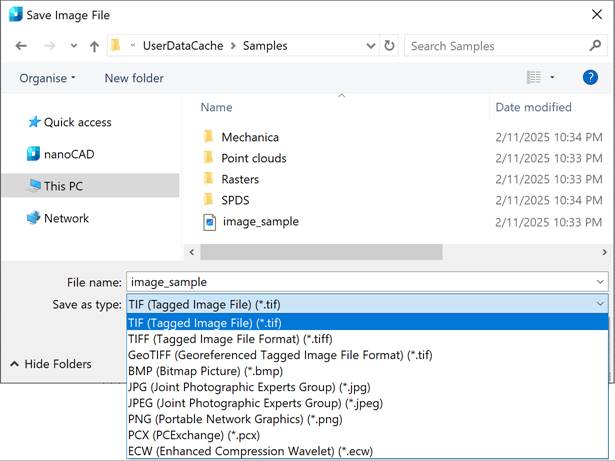Click the search magnifier icon

coord(595,46)
